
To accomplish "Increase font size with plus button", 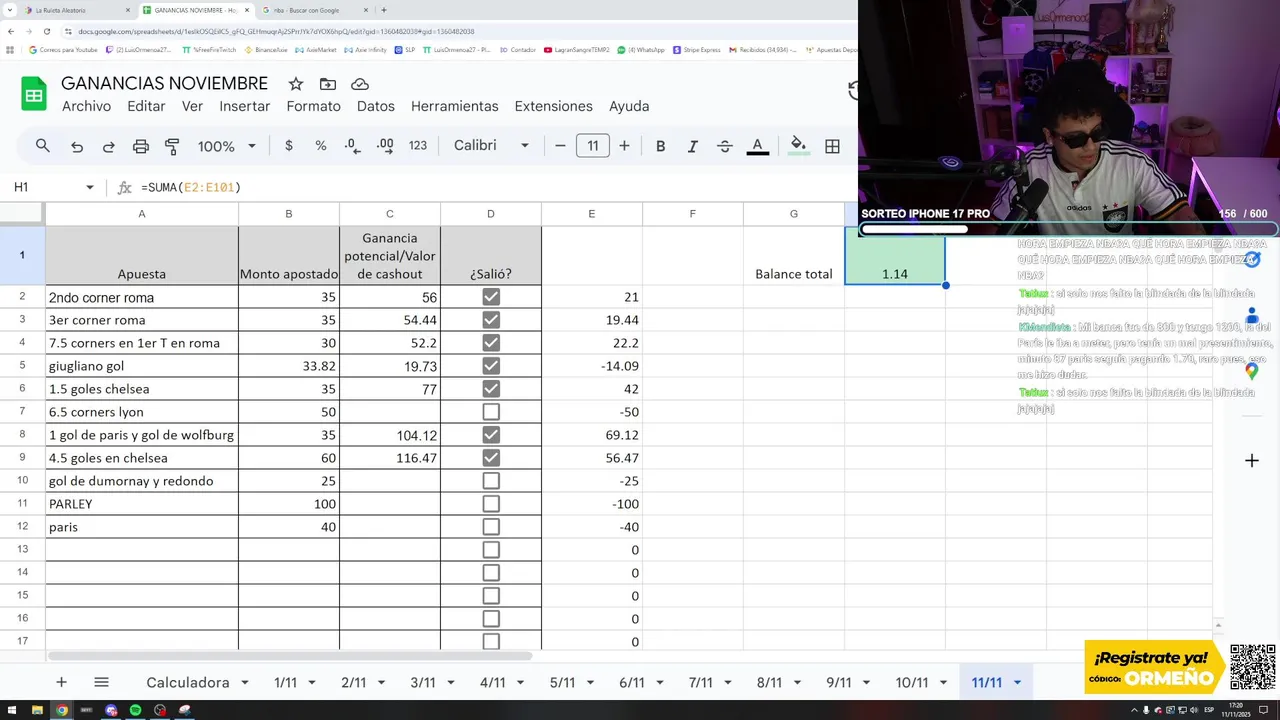I will [x=624, y=146].
